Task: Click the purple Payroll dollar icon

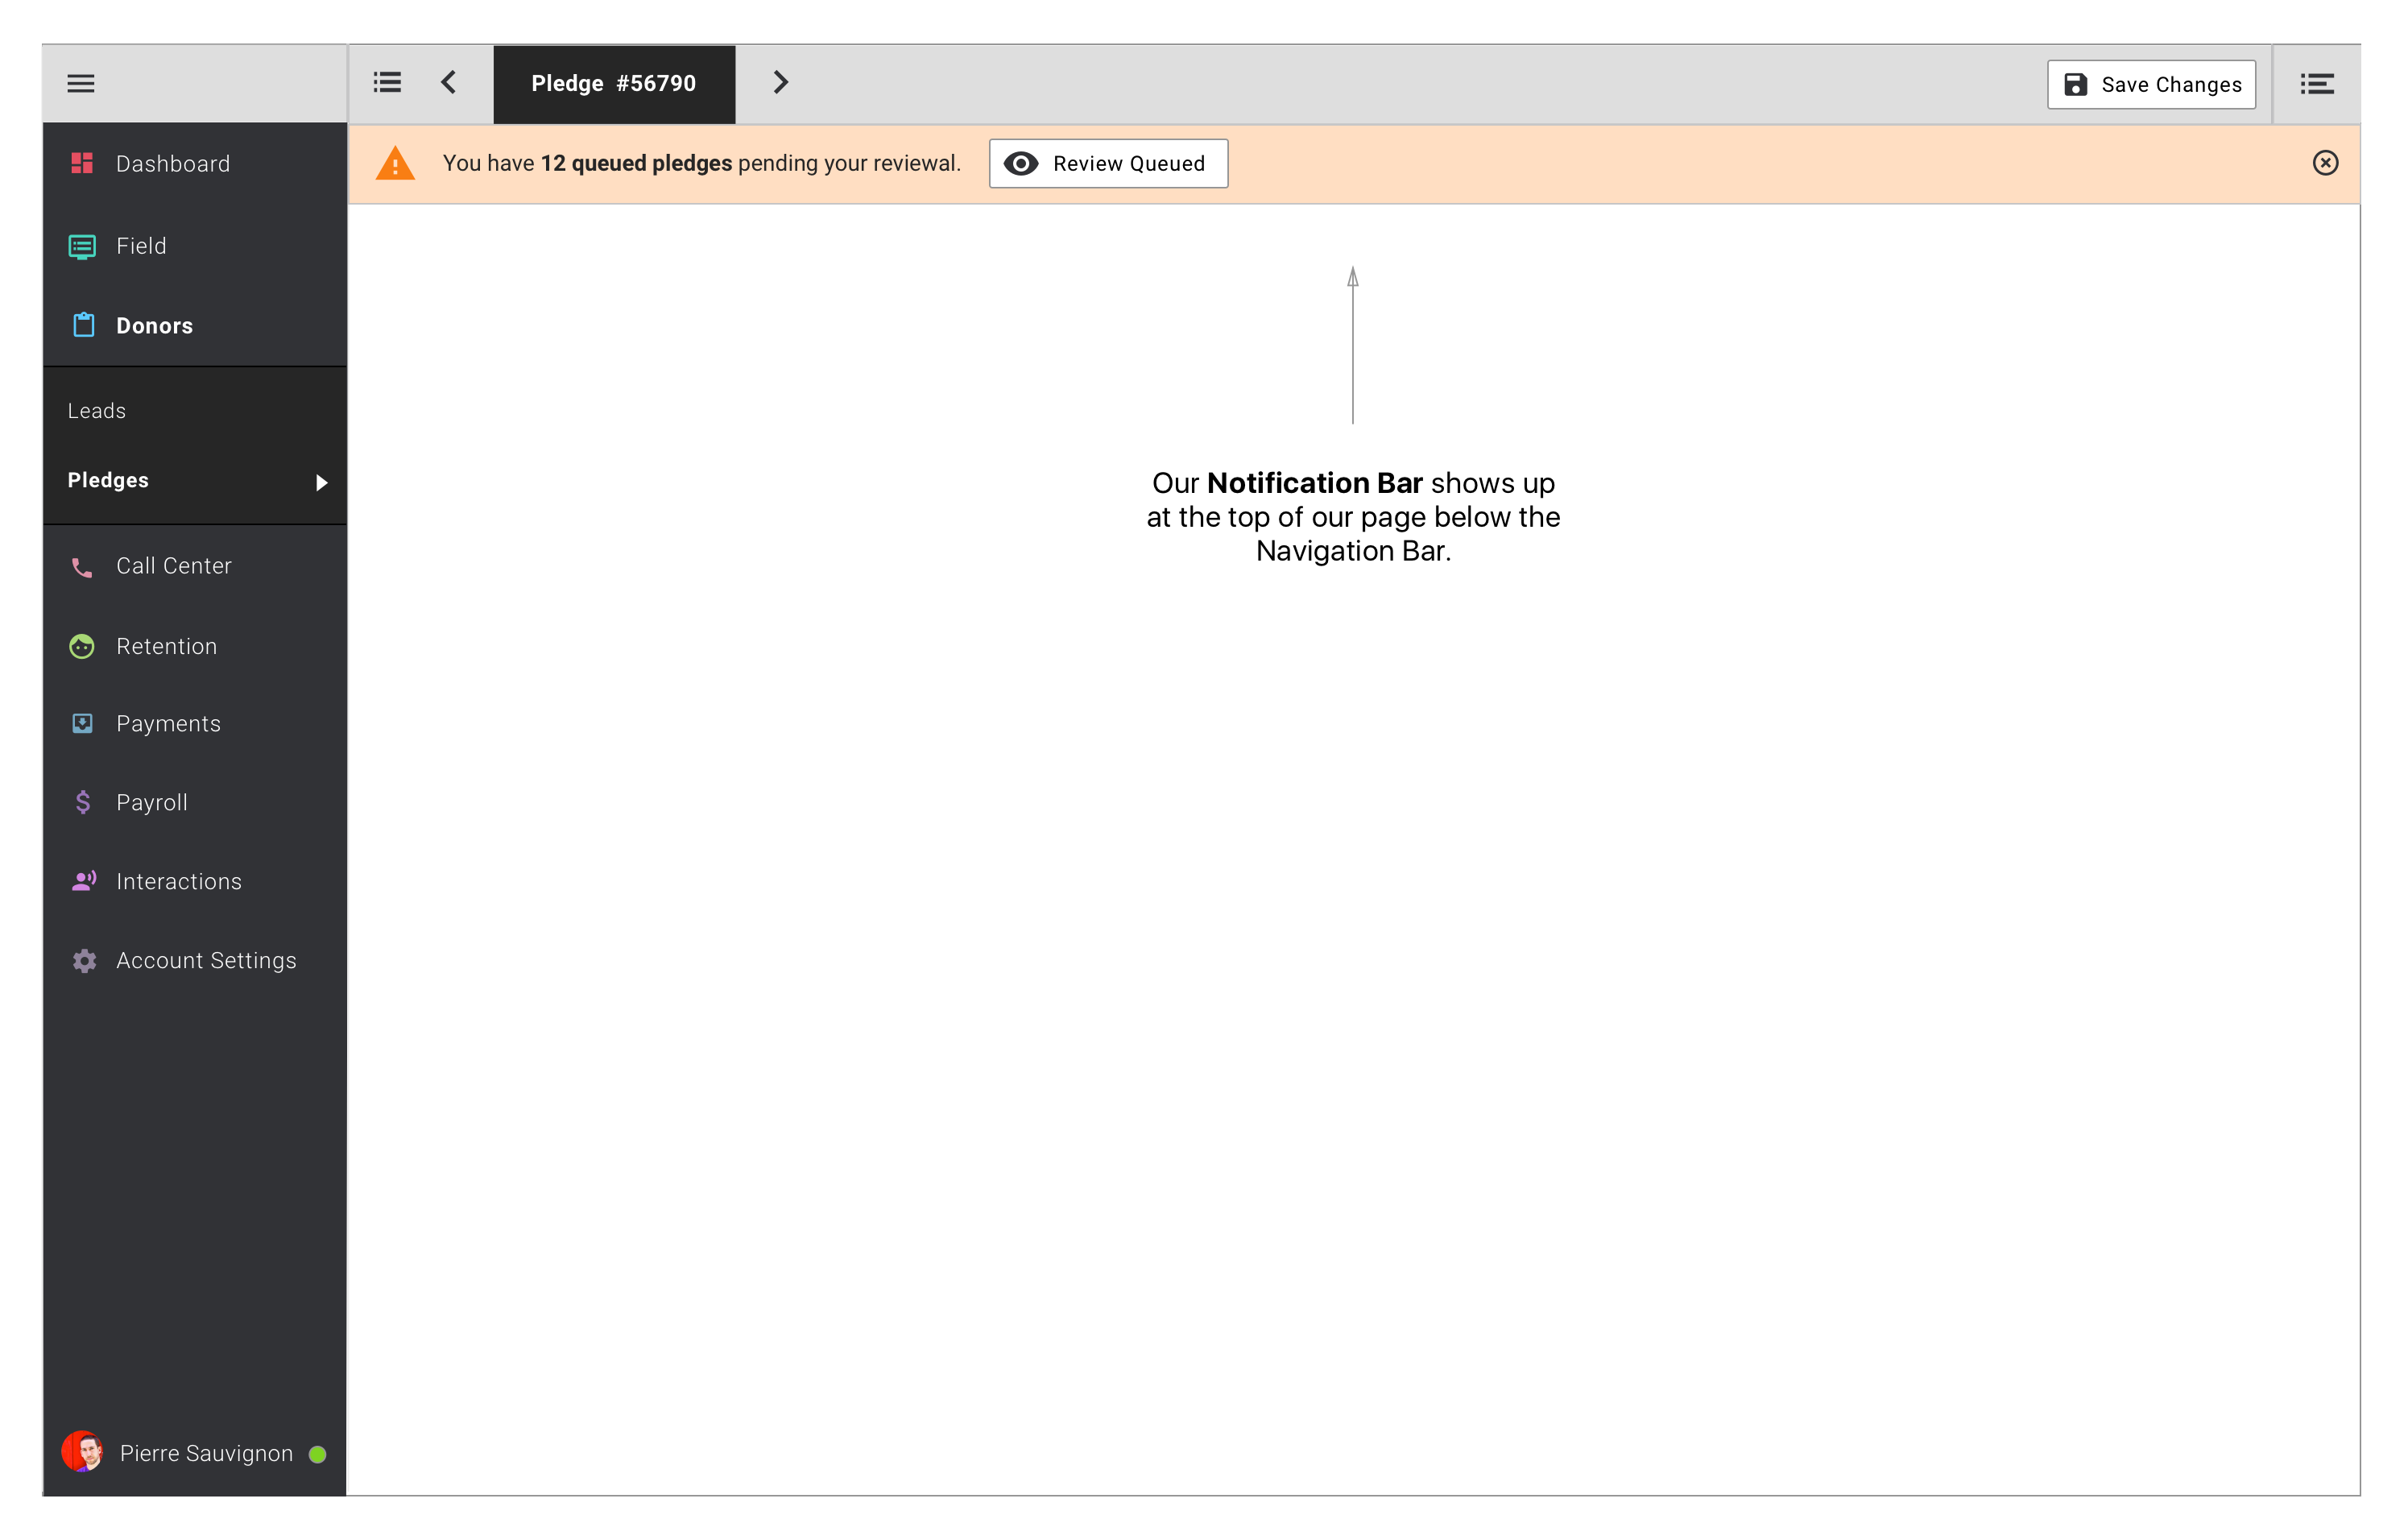Action: (83, 803)
